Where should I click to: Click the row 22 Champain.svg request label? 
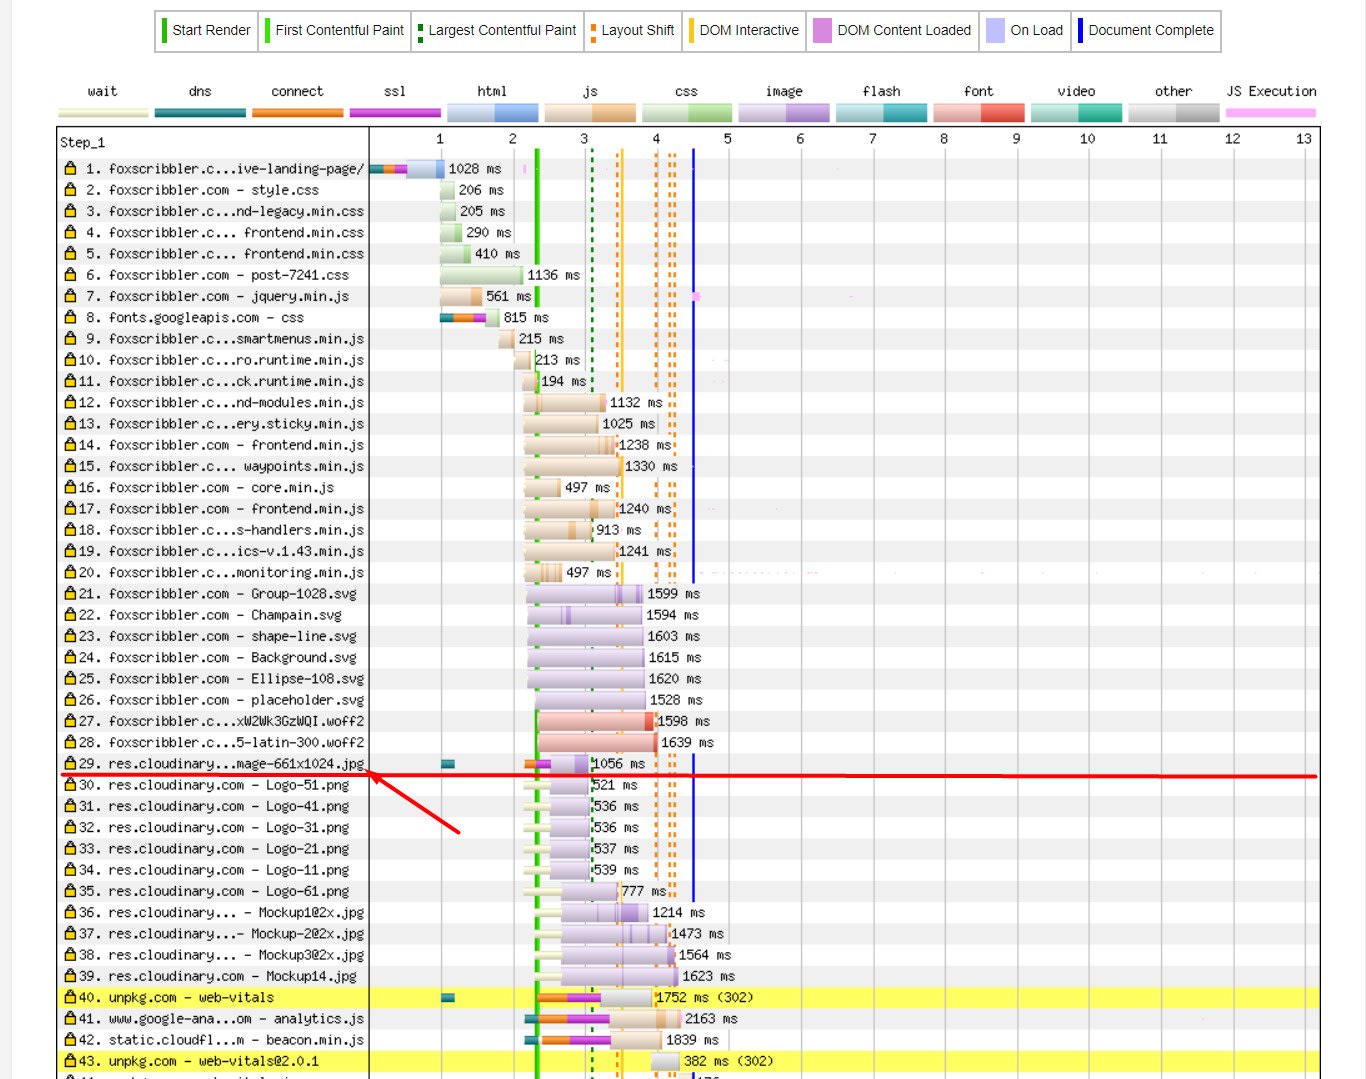click(225, 614)
